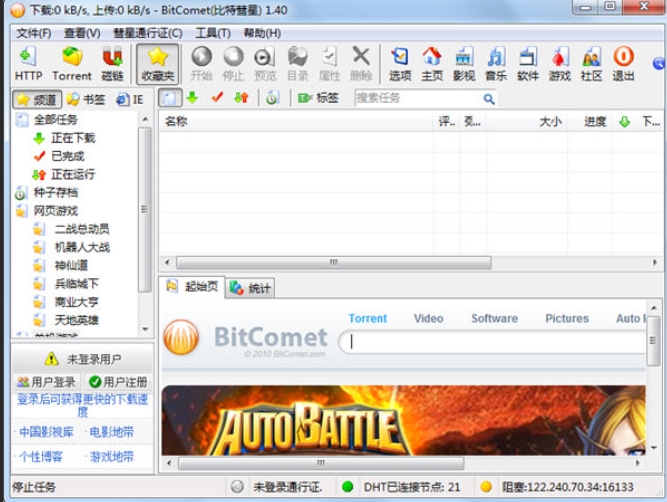
Task: Filter tasks by completed red checkmark
Action: click(217, 98)
